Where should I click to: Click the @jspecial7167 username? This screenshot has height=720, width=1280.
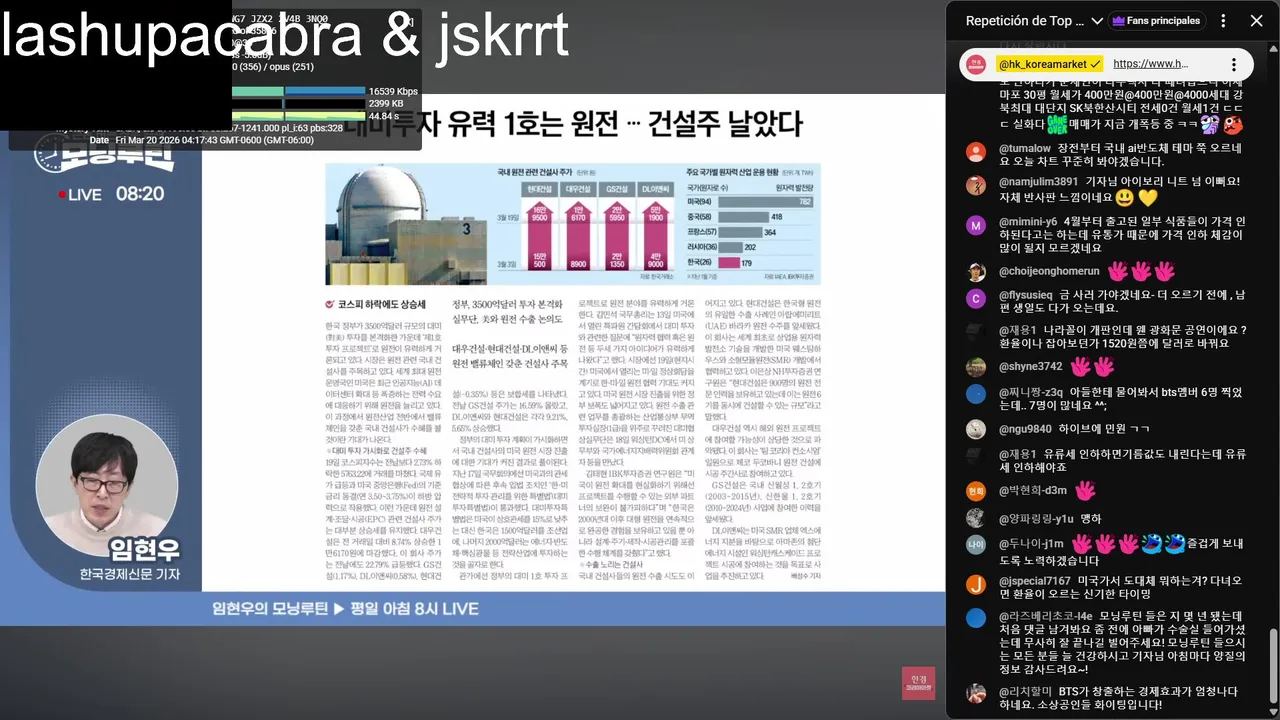click(1035, 581)
